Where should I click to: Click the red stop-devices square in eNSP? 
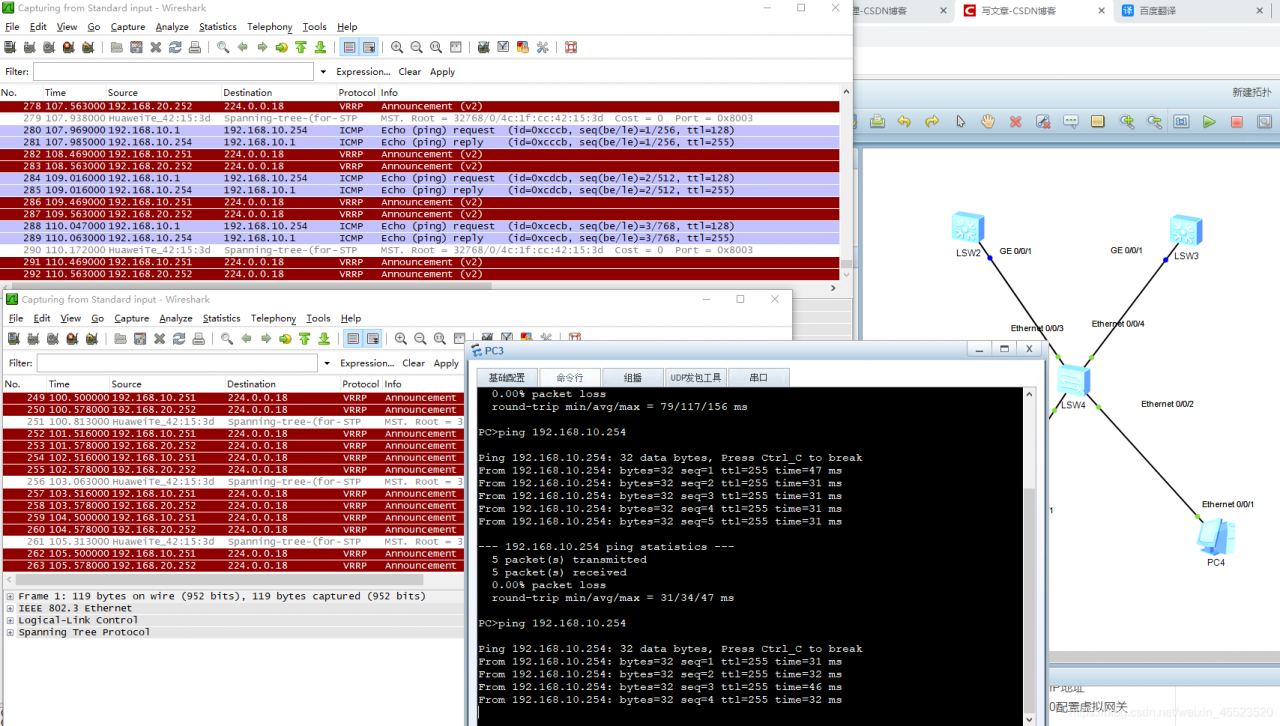point(1237,122)
